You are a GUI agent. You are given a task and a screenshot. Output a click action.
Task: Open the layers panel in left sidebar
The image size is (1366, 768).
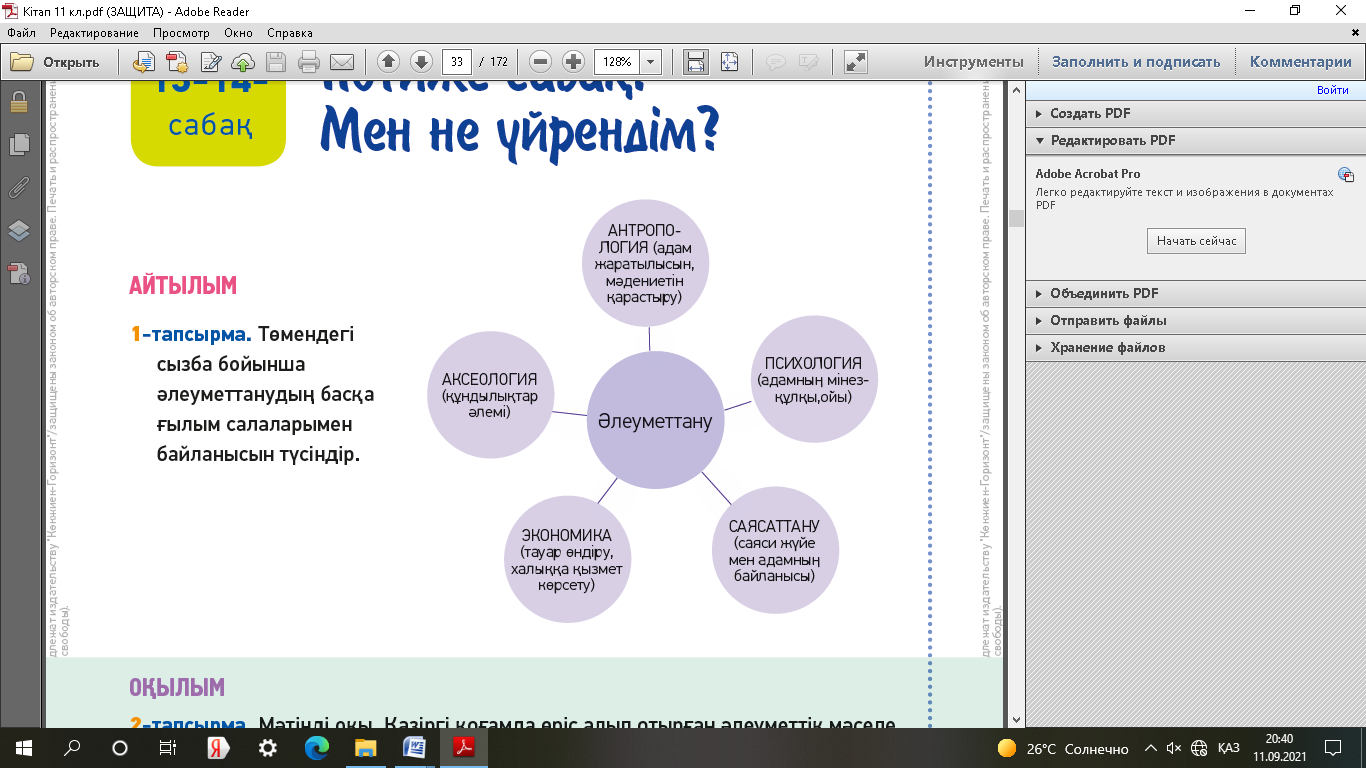[x=18, y=231]
